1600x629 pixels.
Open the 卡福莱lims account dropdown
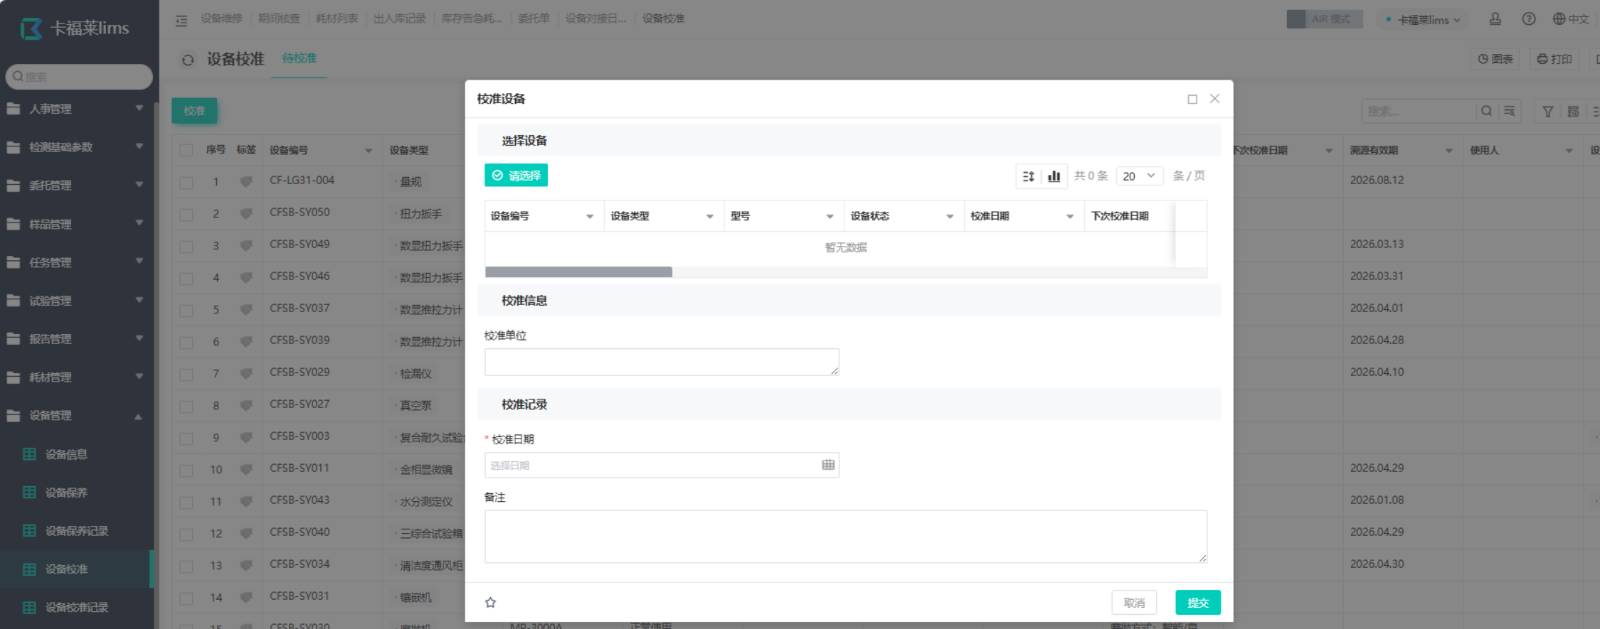[x=1424, y=19]
